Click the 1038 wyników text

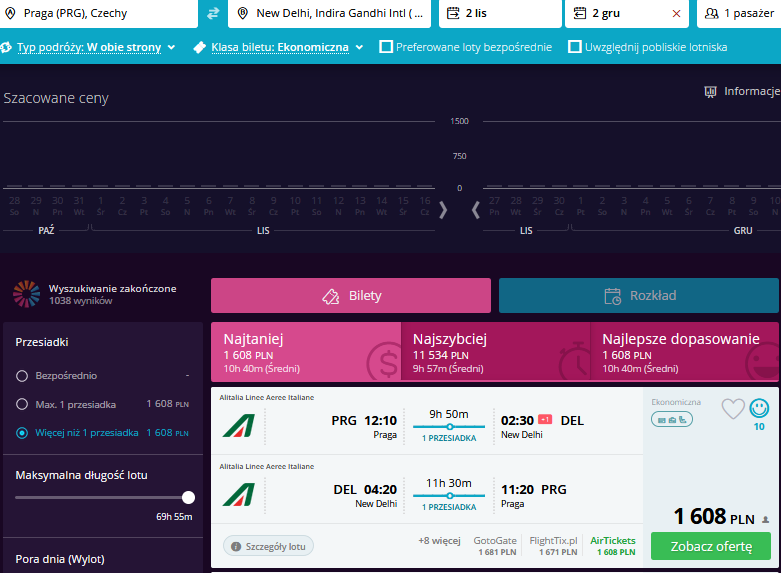coord(81,300)
